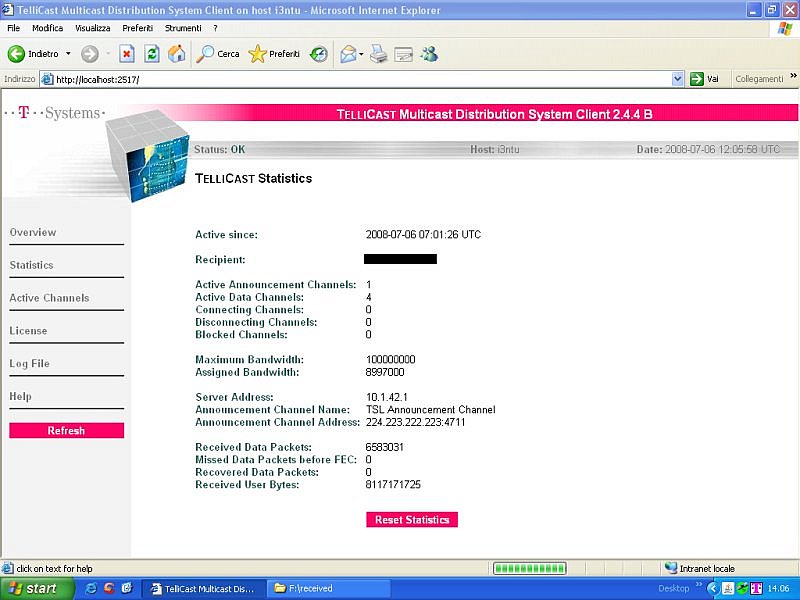Viewport: 800px width, 600px height.
Task: Click the Mail envelope icon
Action: (348, 54)
